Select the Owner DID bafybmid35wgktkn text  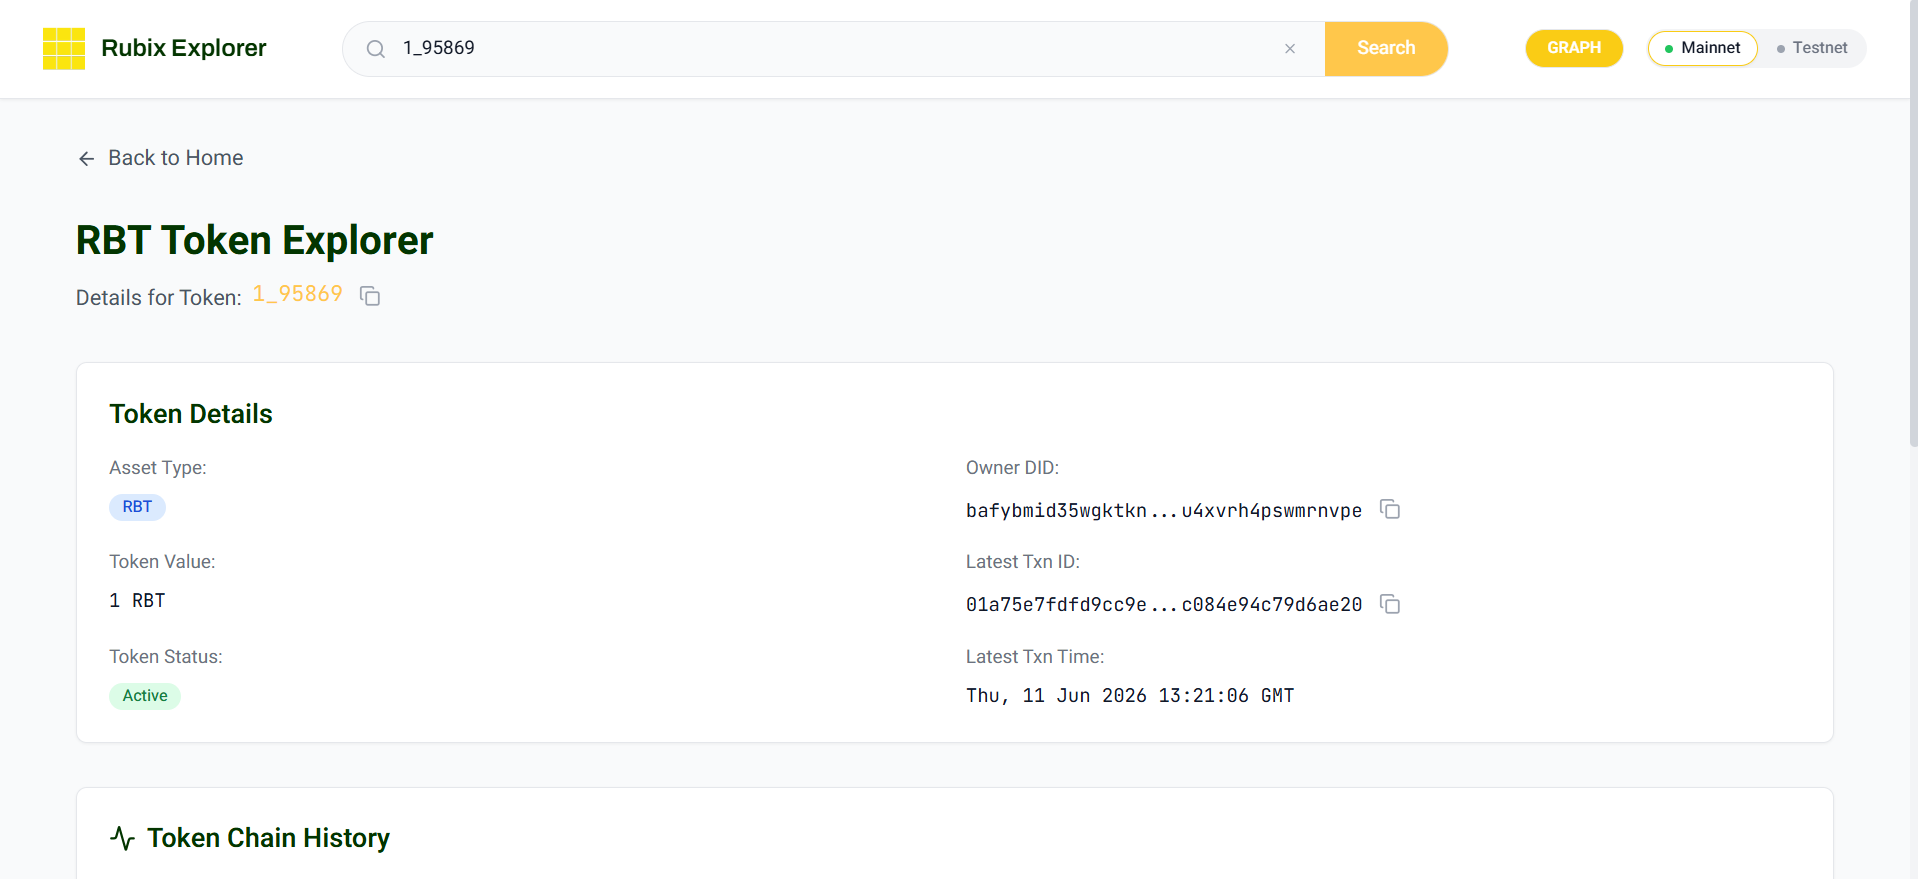(x=1164, y=510)
